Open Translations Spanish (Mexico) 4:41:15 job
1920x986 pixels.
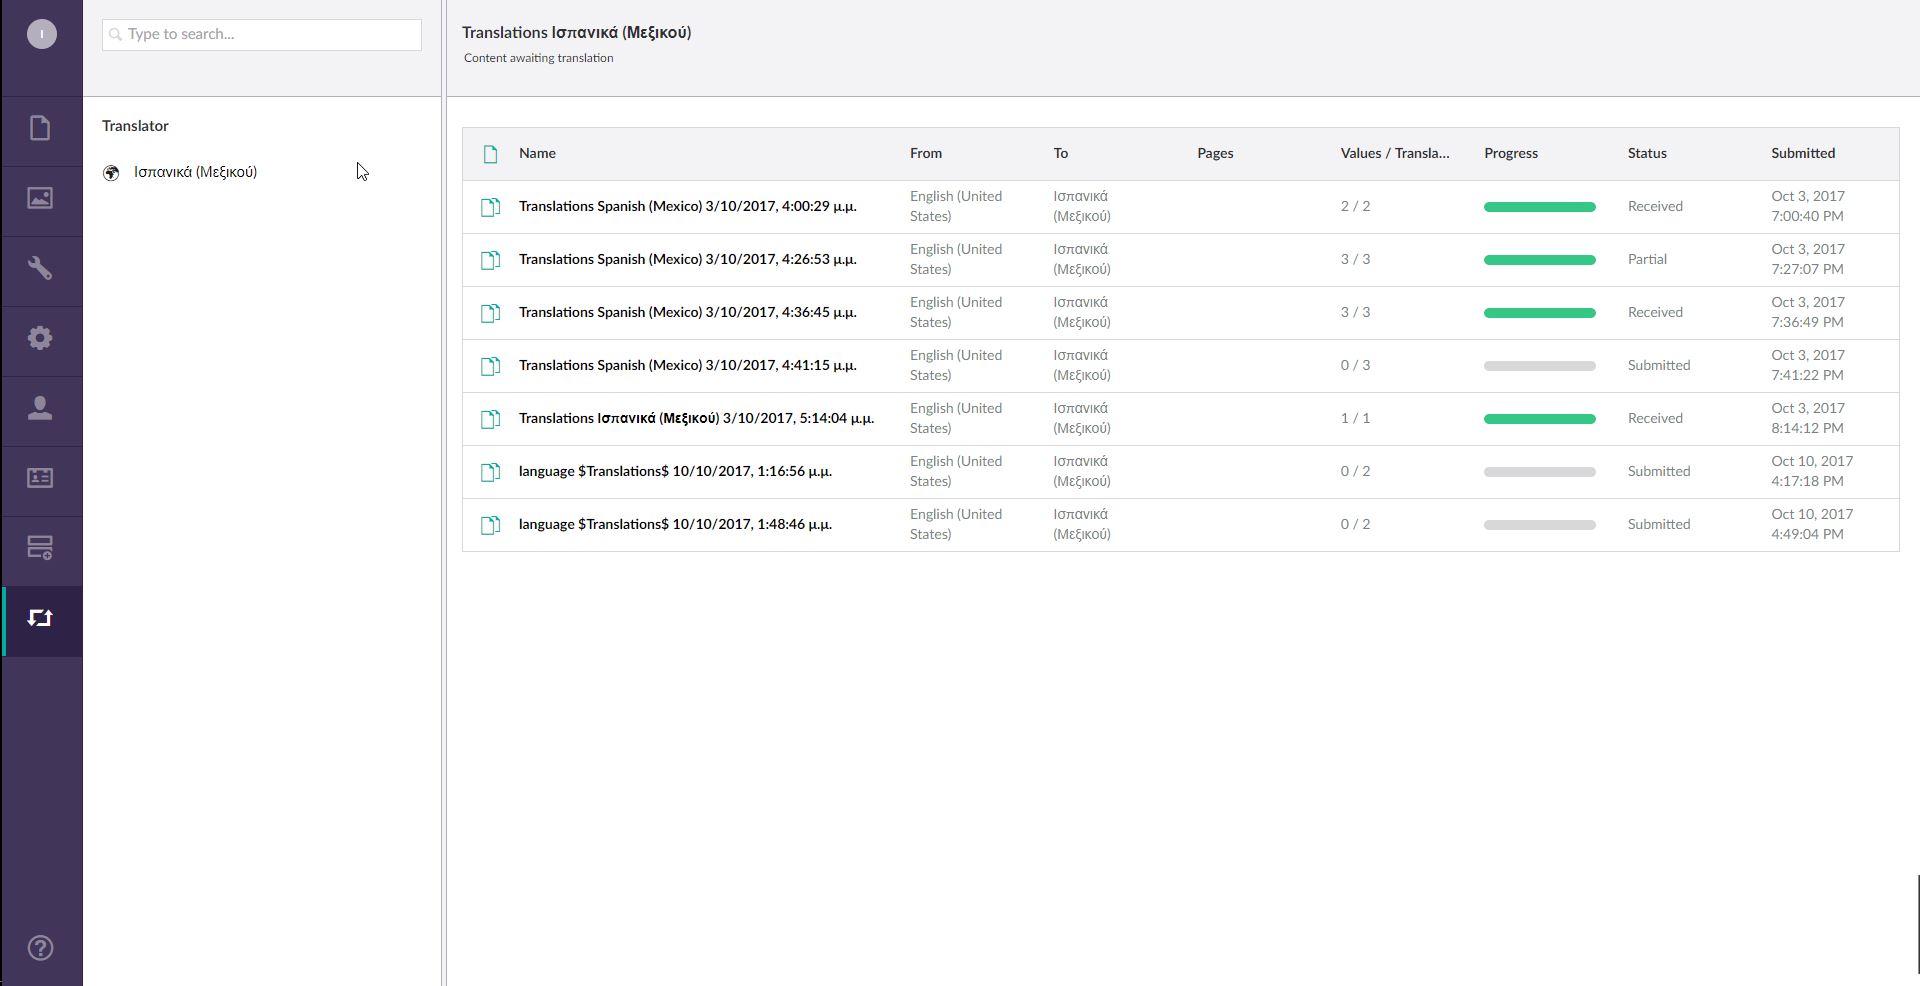click(687, 365)
